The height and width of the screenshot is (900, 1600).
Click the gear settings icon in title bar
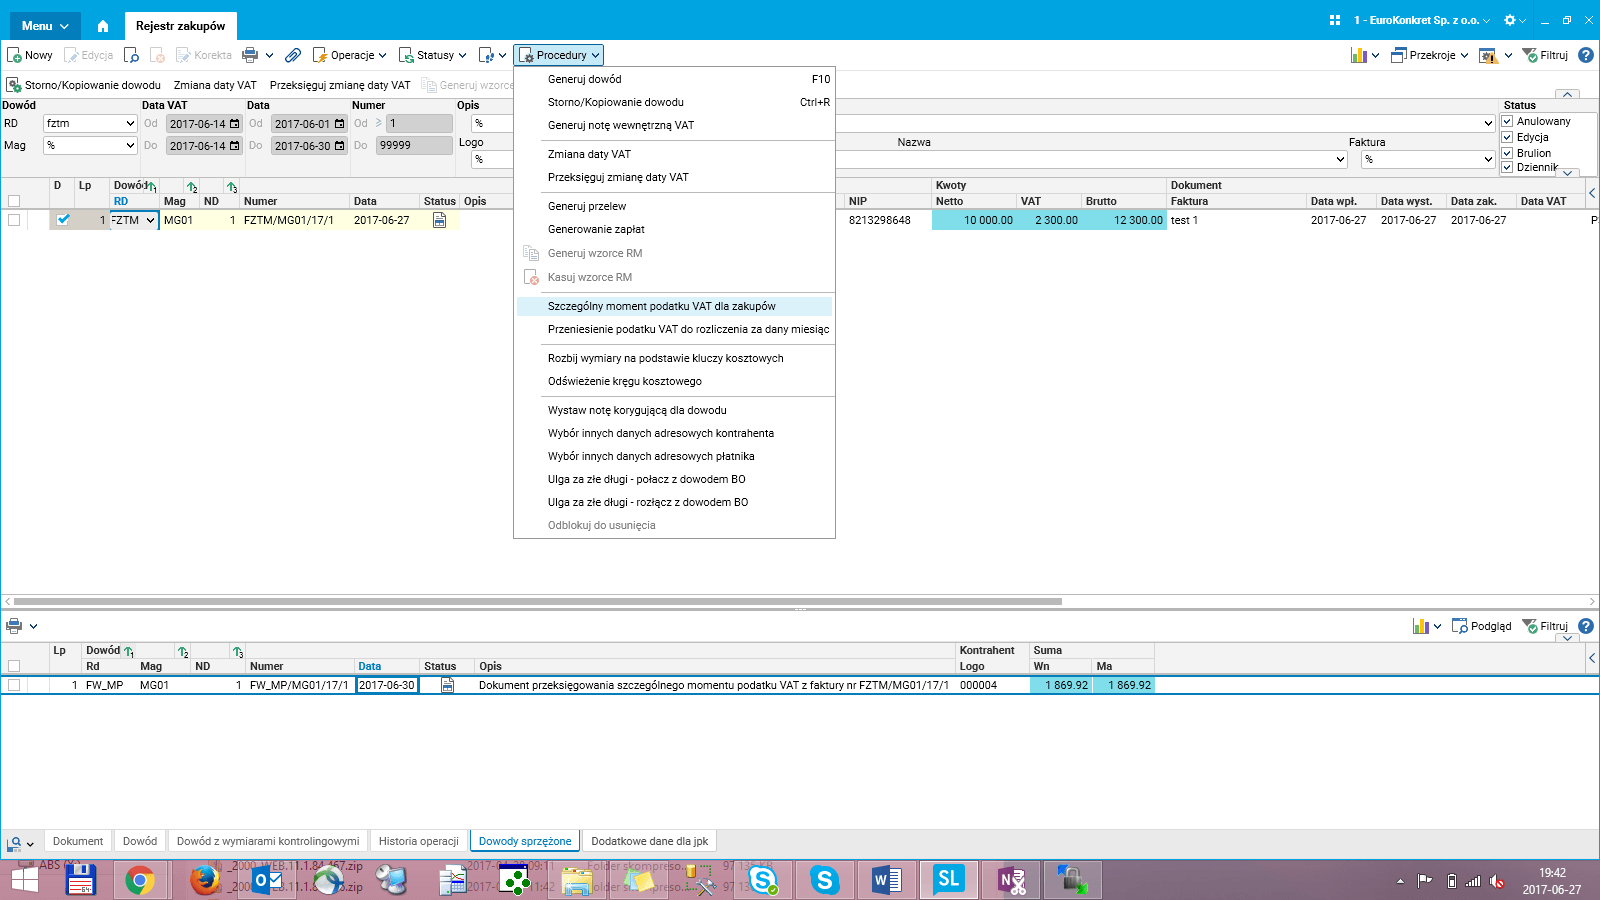click(x=1510, y=20)
